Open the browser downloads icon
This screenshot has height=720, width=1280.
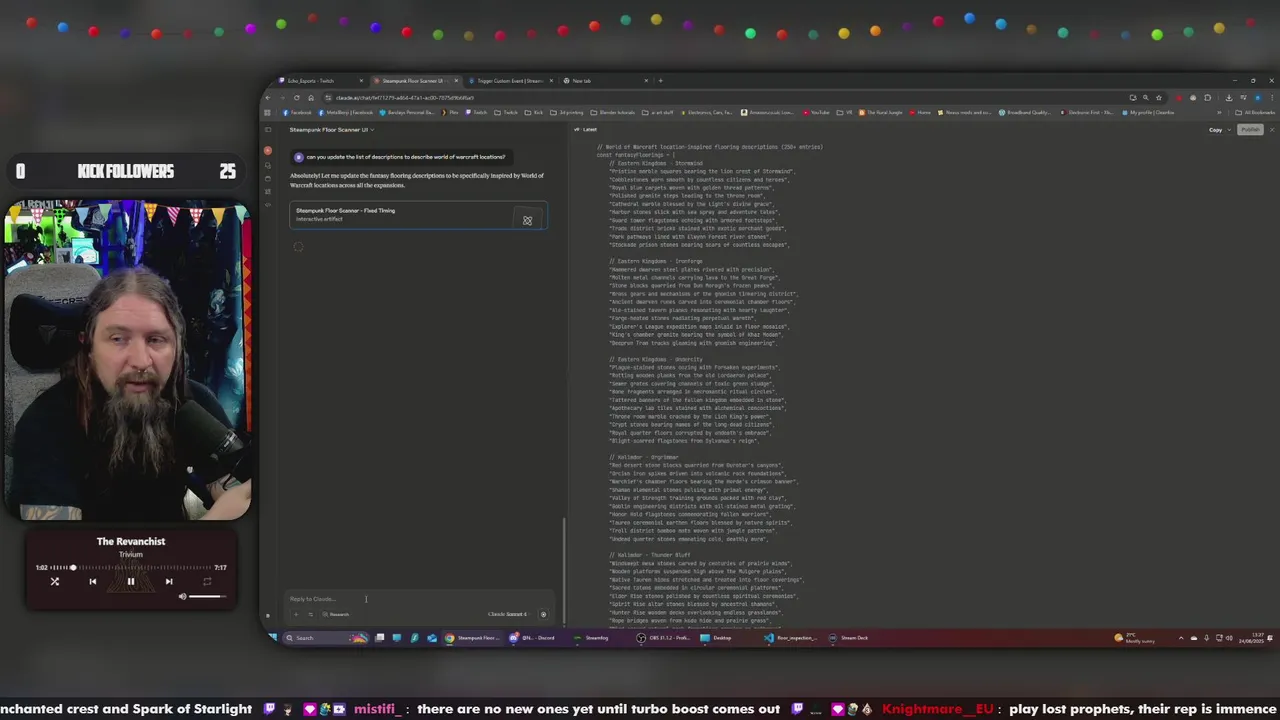coord(1228,97)
